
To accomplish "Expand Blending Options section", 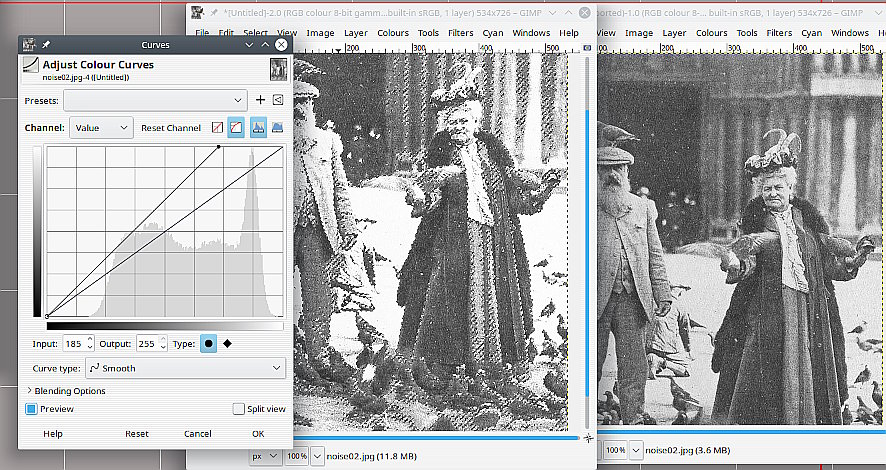I will [x=66, y=391].
